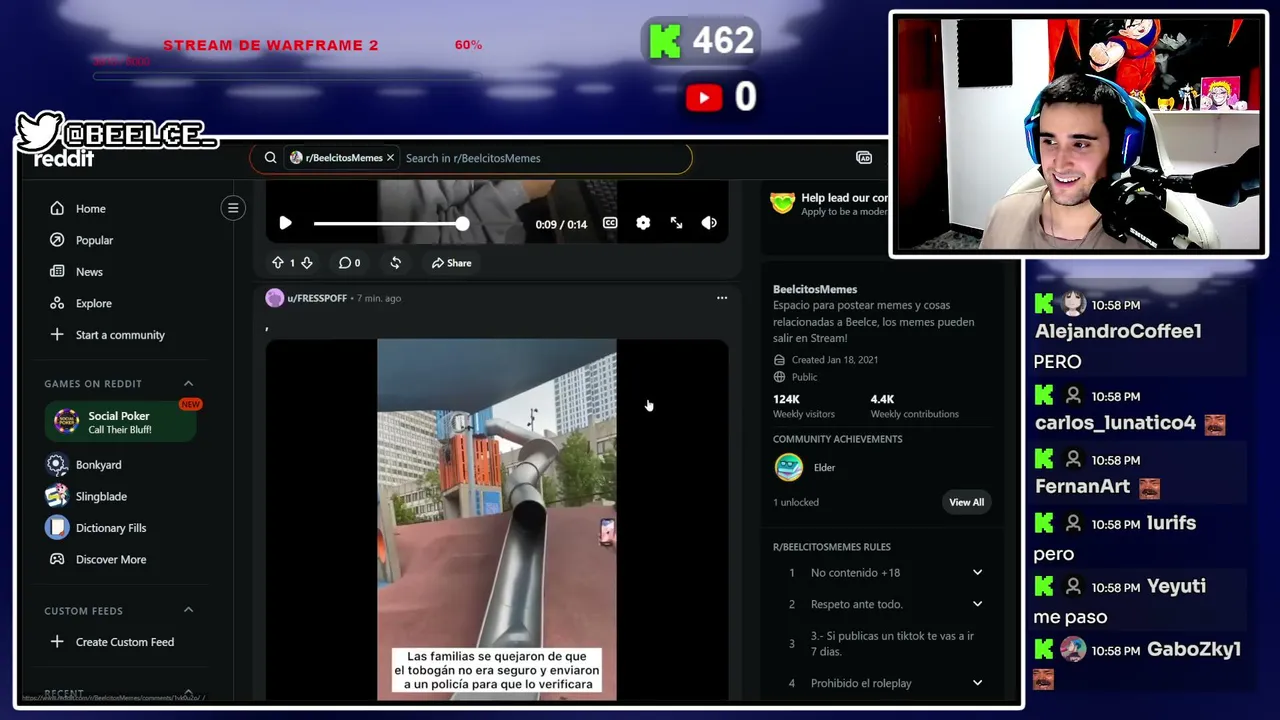Click the News newspaper icon

pyautogui.click(x=57, y=272)
